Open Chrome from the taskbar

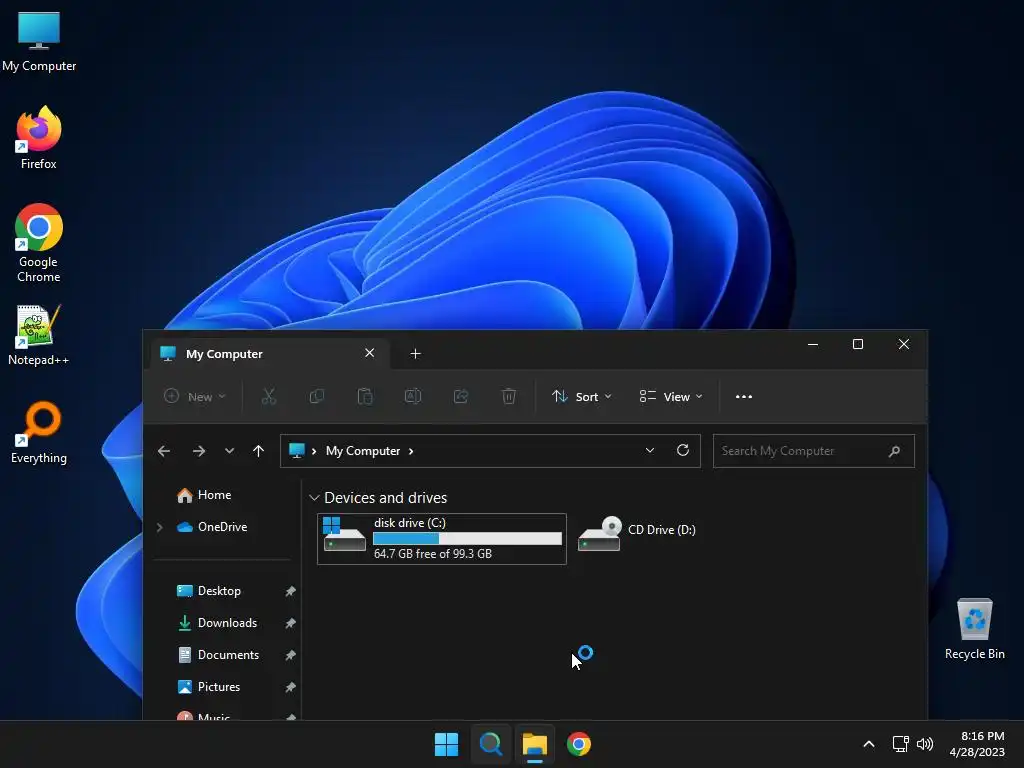coord(579,744)
